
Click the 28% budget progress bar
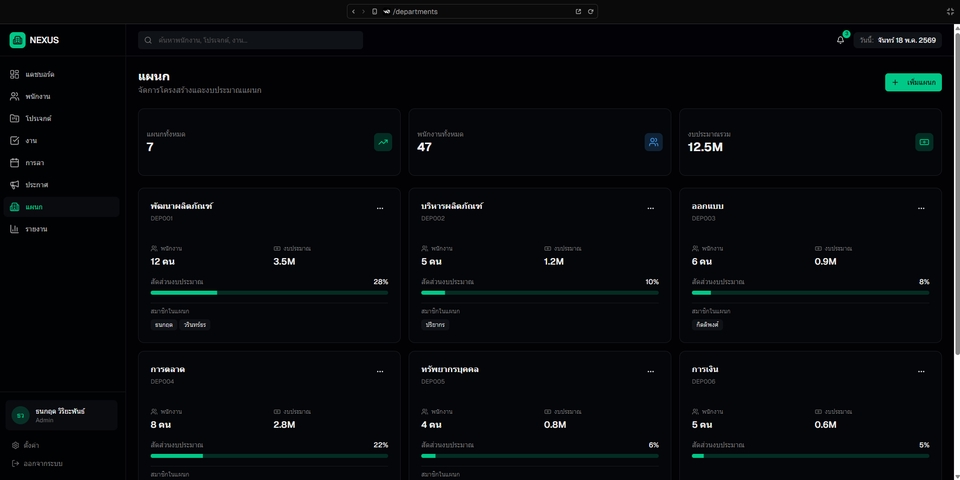[269, 293]
